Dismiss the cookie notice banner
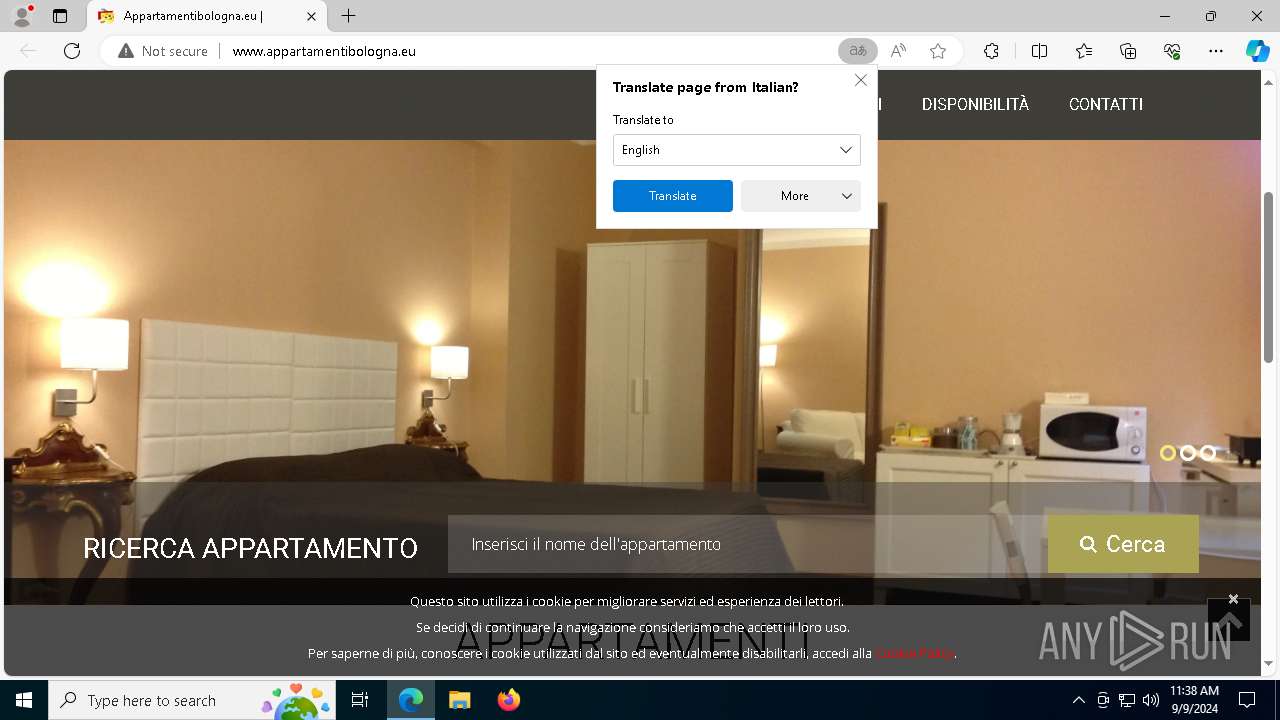Screen dimensions: 1280x720 tap(1233, 599)
